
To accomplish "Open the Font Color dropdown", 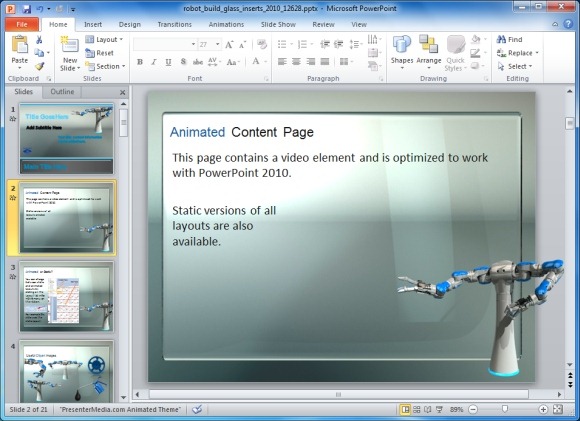I will [x=266, y=62].
